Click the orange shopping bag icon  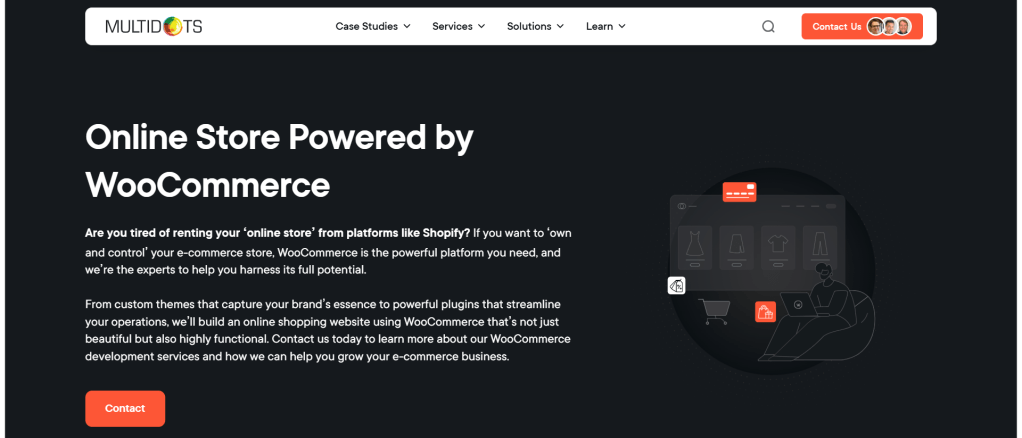(765, 312)
